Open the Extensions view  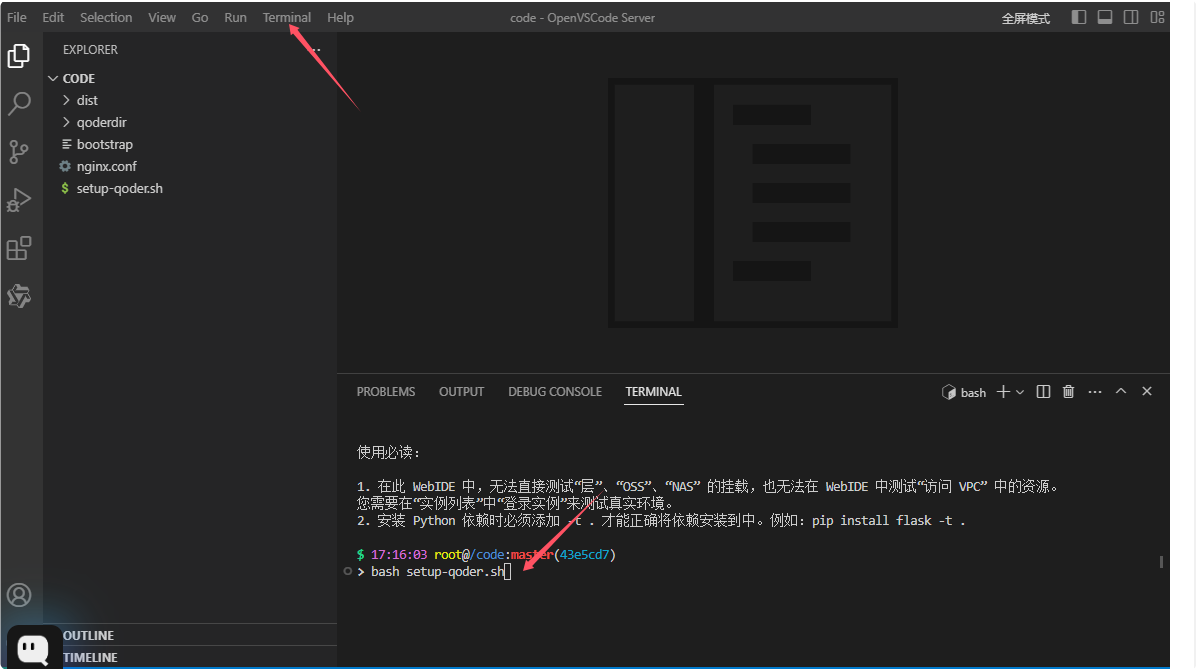coord(18,248)
